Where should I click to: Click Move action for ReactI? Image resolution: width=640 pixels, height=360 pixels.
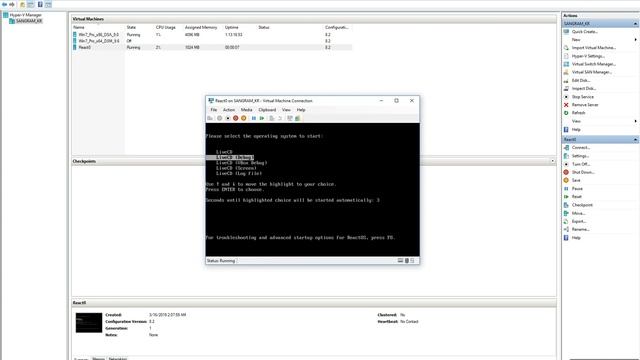pos(578,213)
